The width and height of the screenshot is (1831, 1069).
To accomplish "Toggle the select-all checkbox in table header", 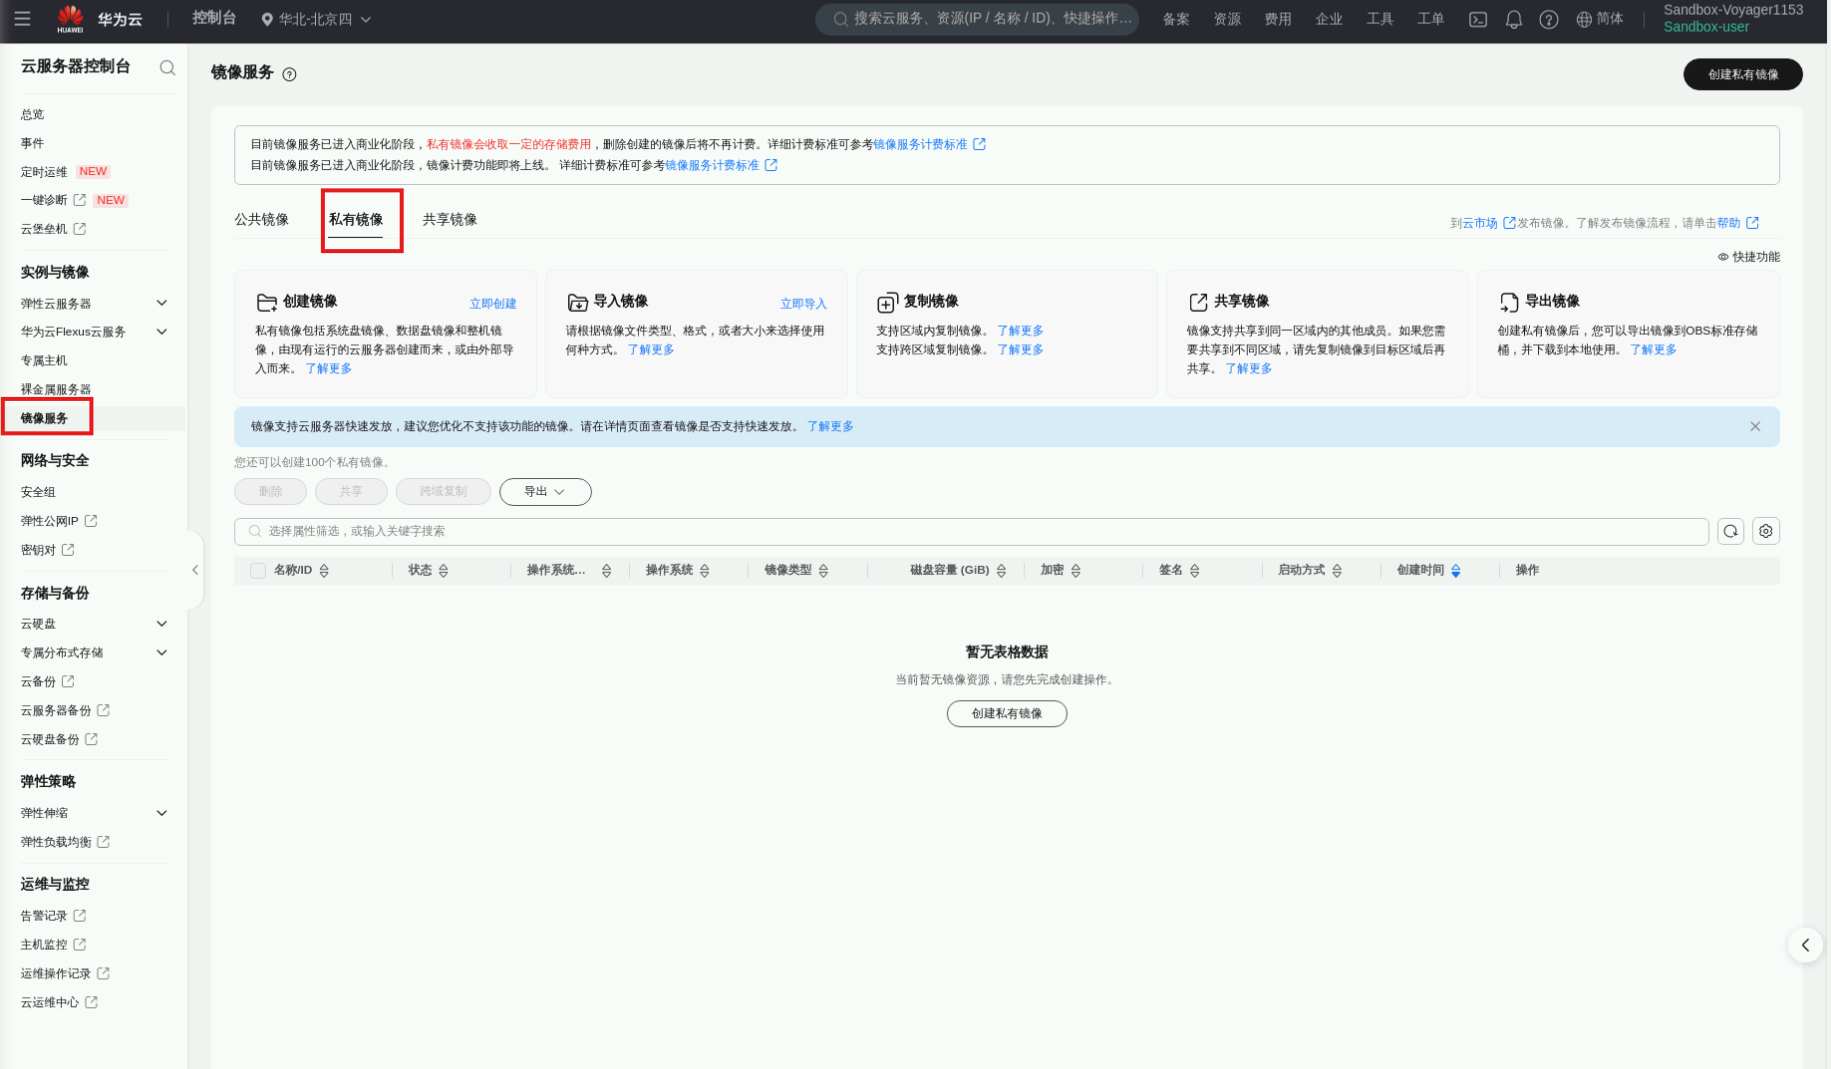I will [x=258, y=570].
